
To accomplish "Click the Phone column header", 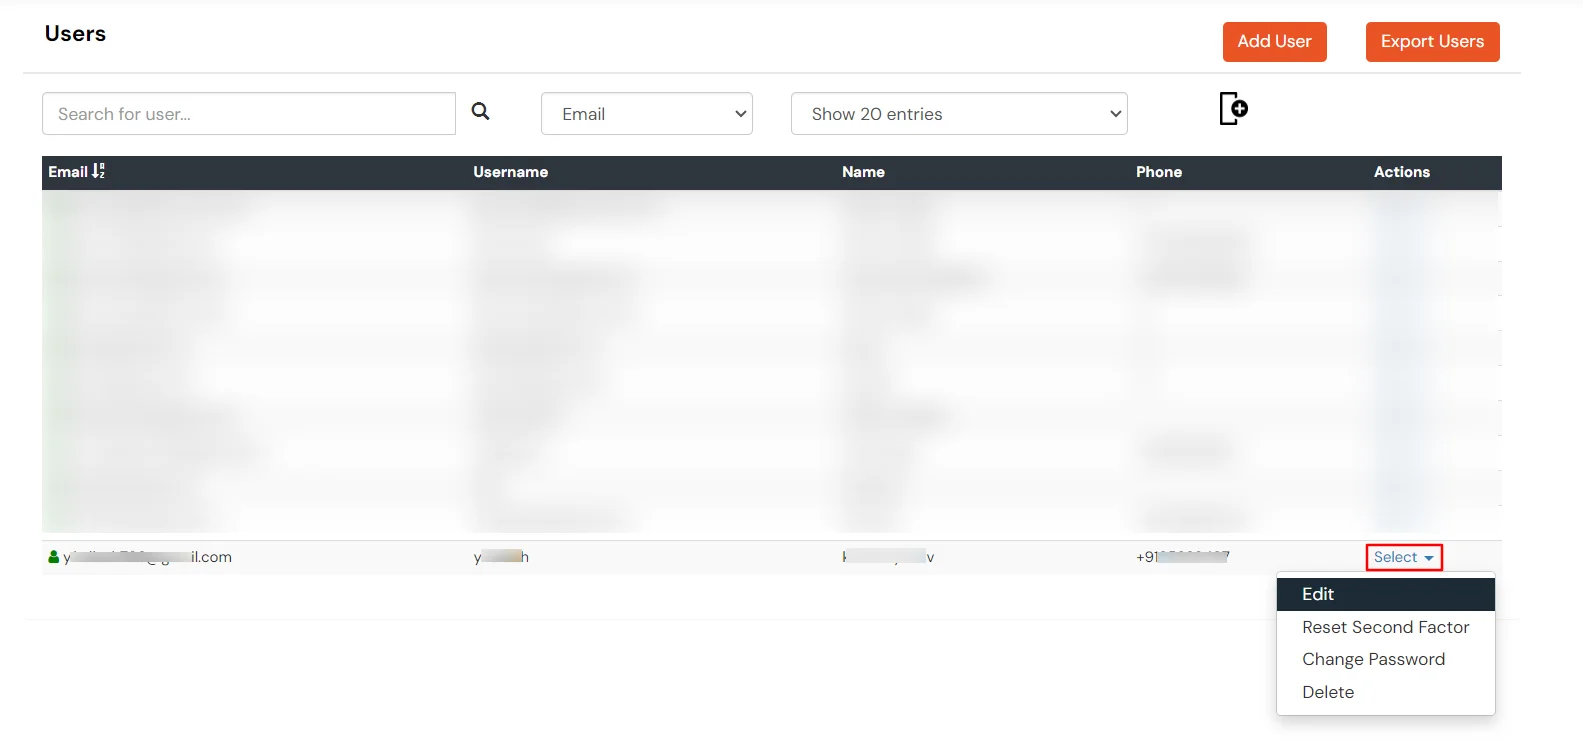I will pyautogui.click(x=1158, y=172).
